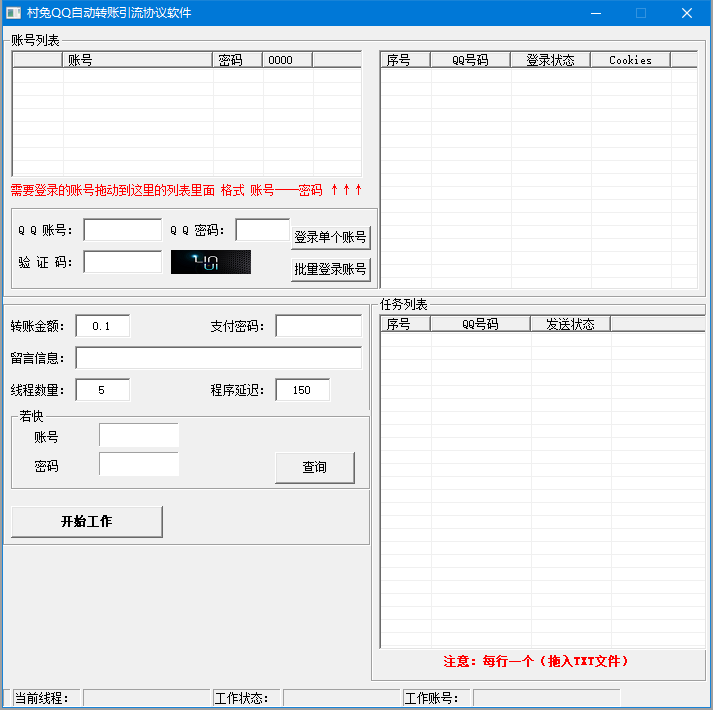Screen dimensions: 713x710
Task: Focus the 留言信息 text field
Action: click(219, 358)
